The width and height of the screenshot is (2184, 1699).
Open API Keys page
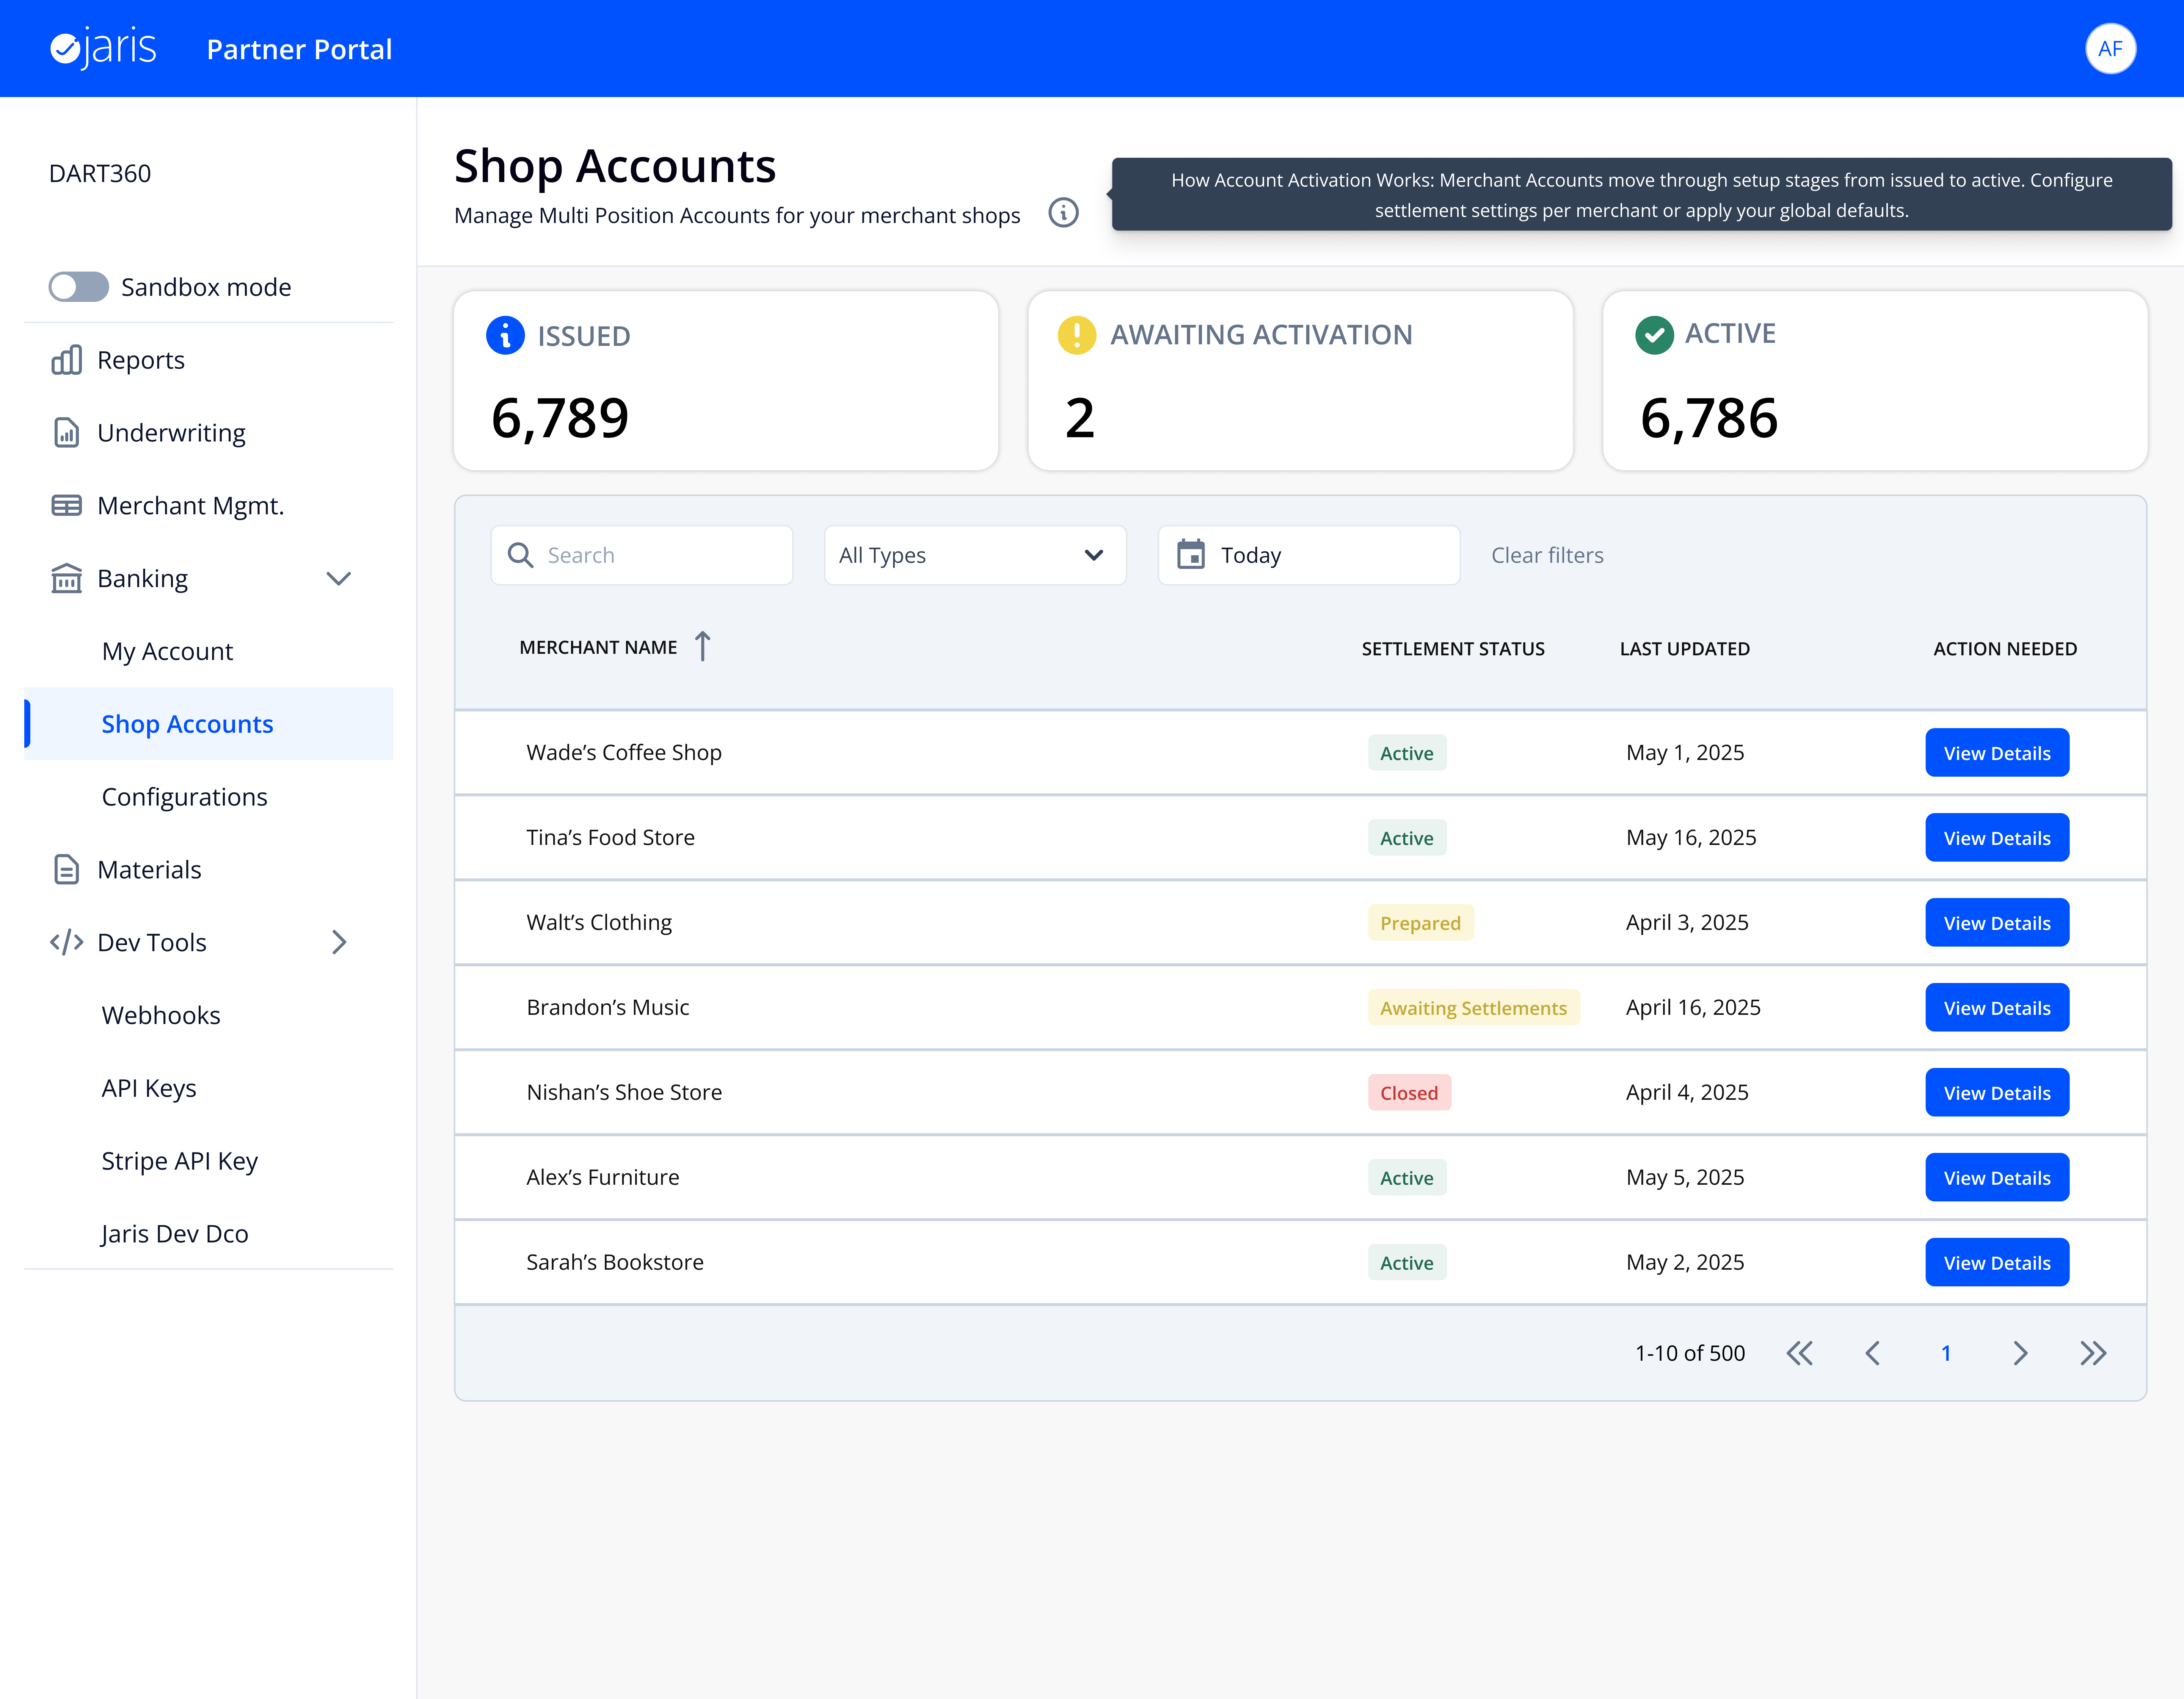tap(208, 1088)
